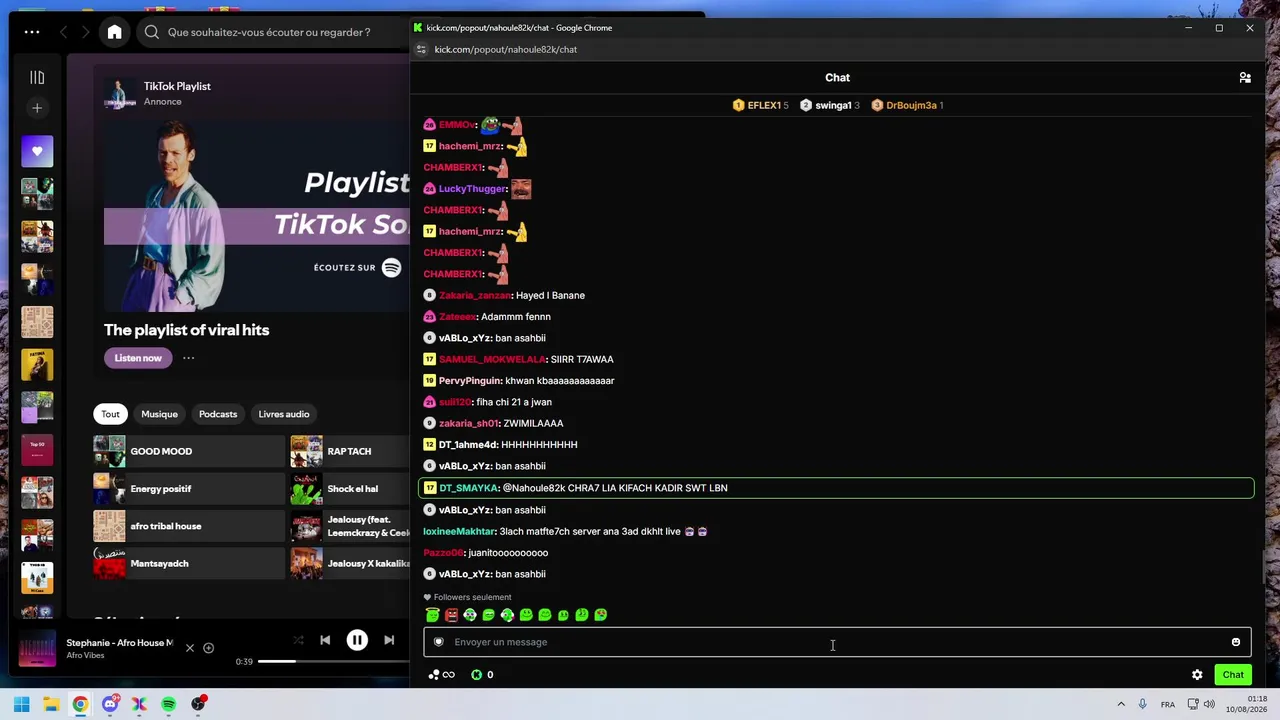The width and height of the screenshot is (1280, 720).
Task: Open Spotify three-dot main menu
Action: [x=32, y=32]
